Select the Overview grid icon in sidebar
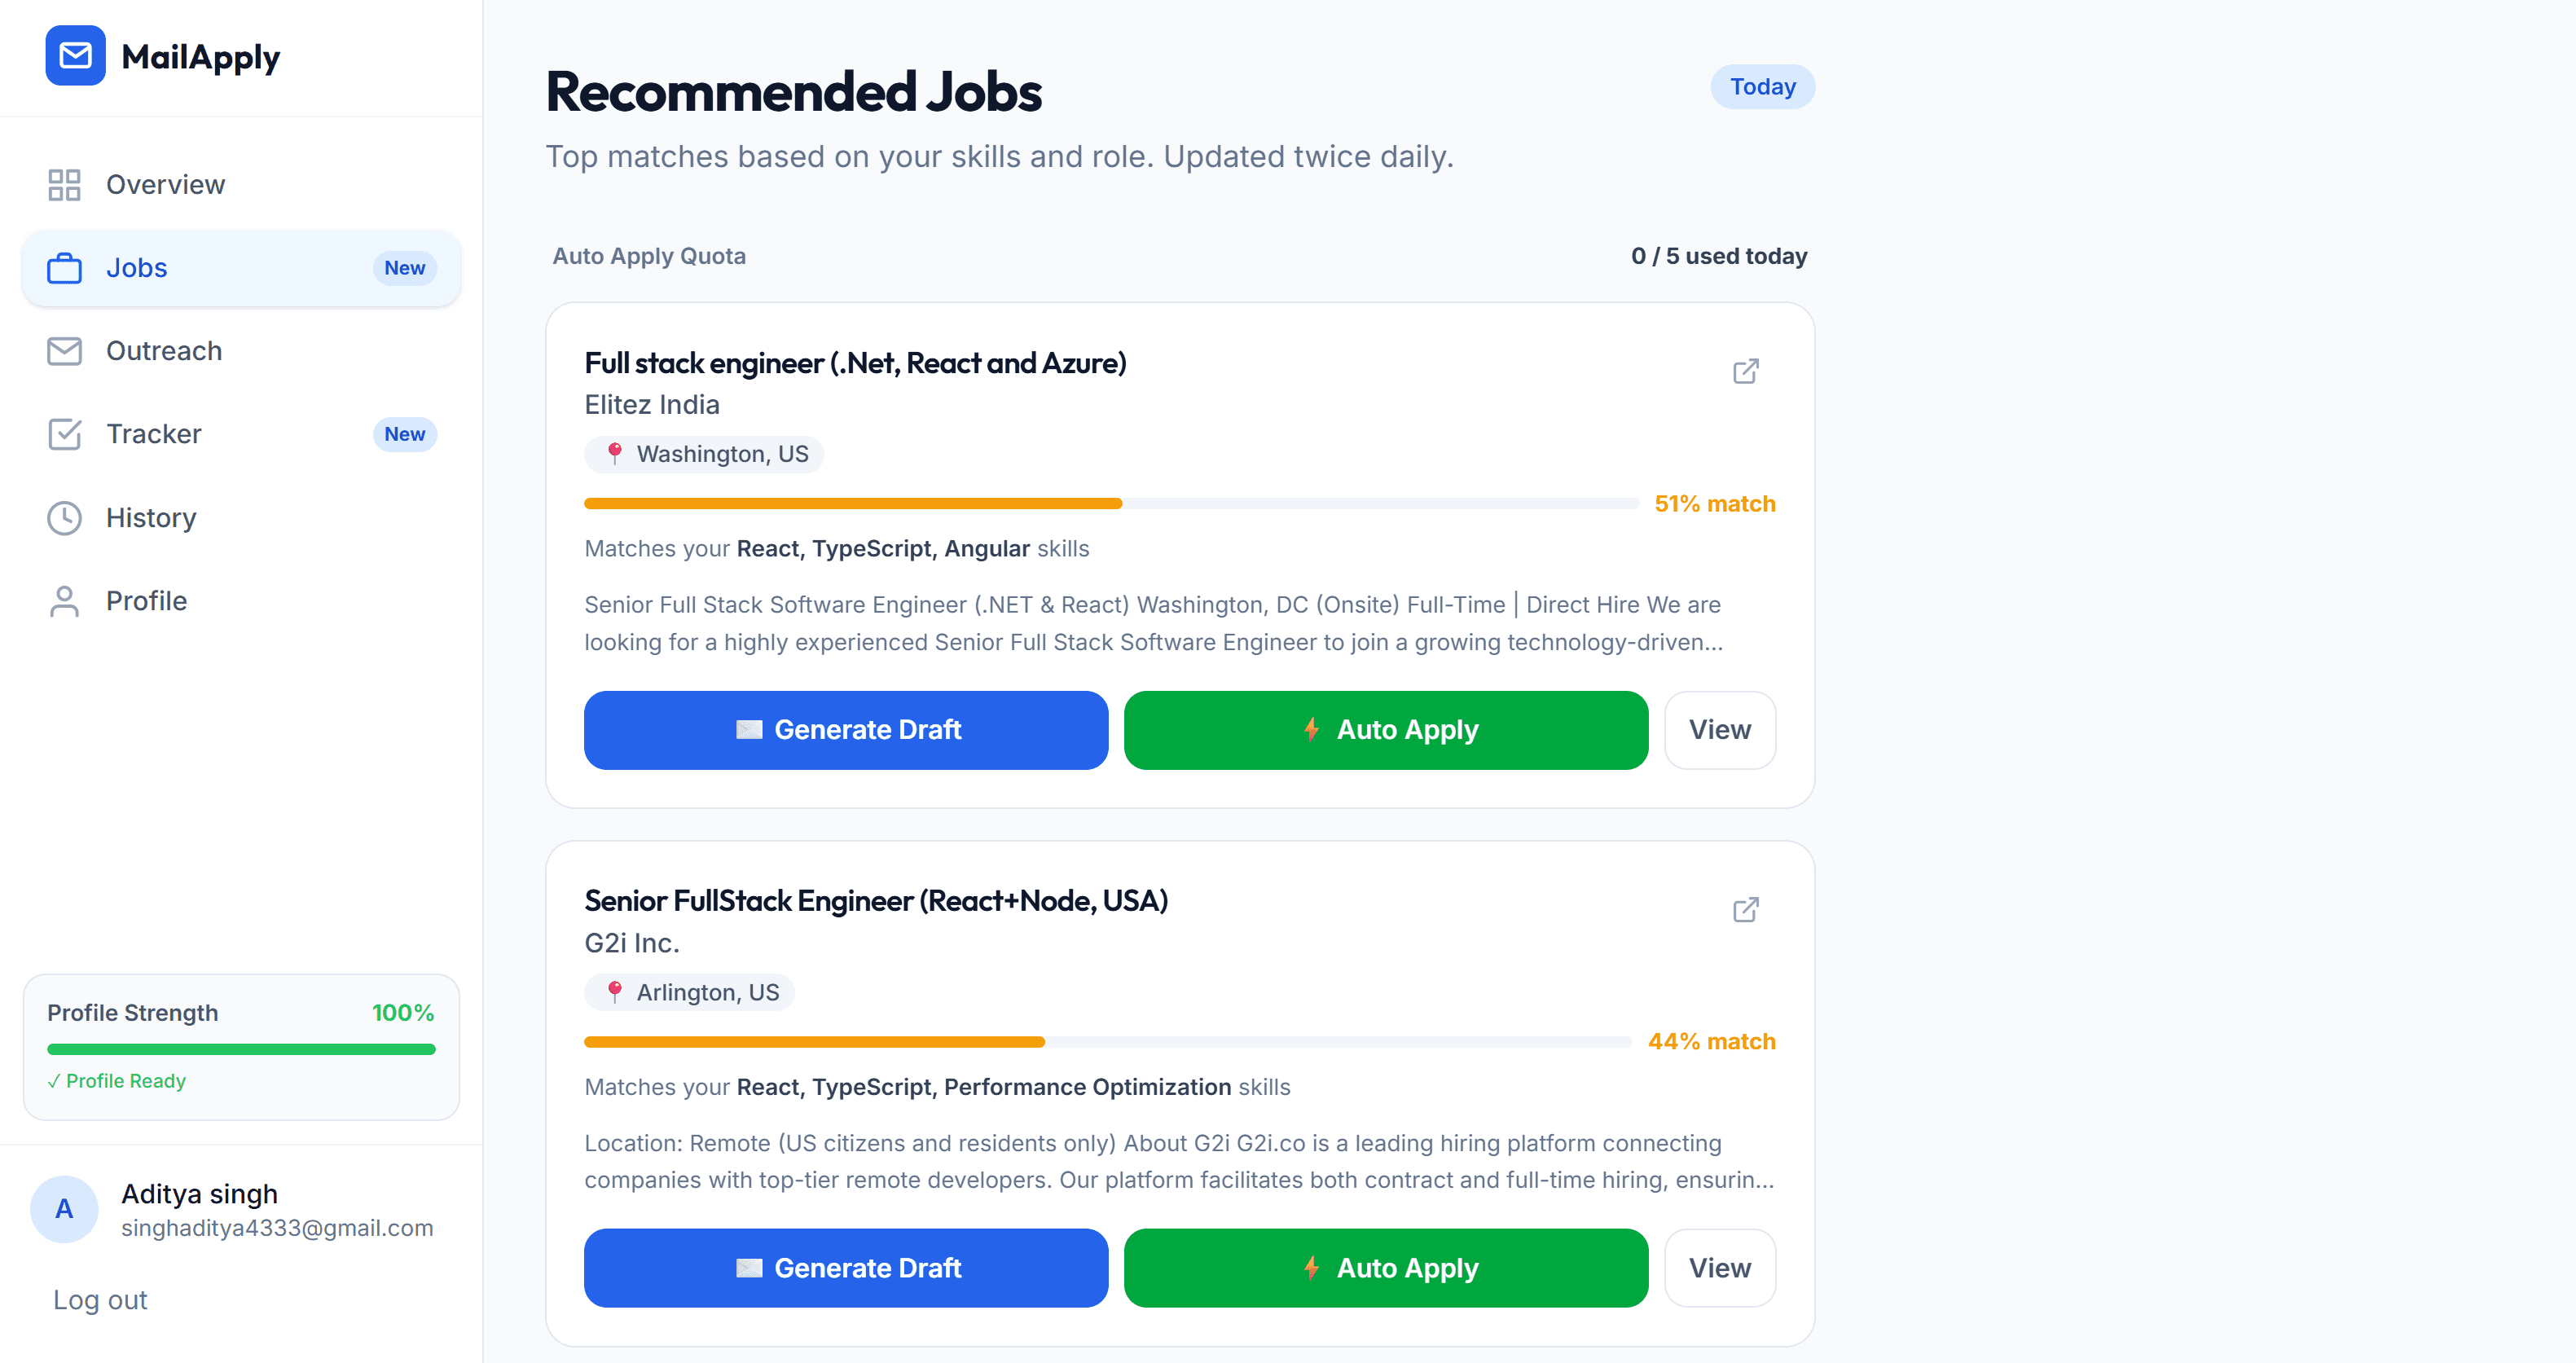This screenshot has height=1363, width=2576. pyautogui.click(x=64, y=184)
